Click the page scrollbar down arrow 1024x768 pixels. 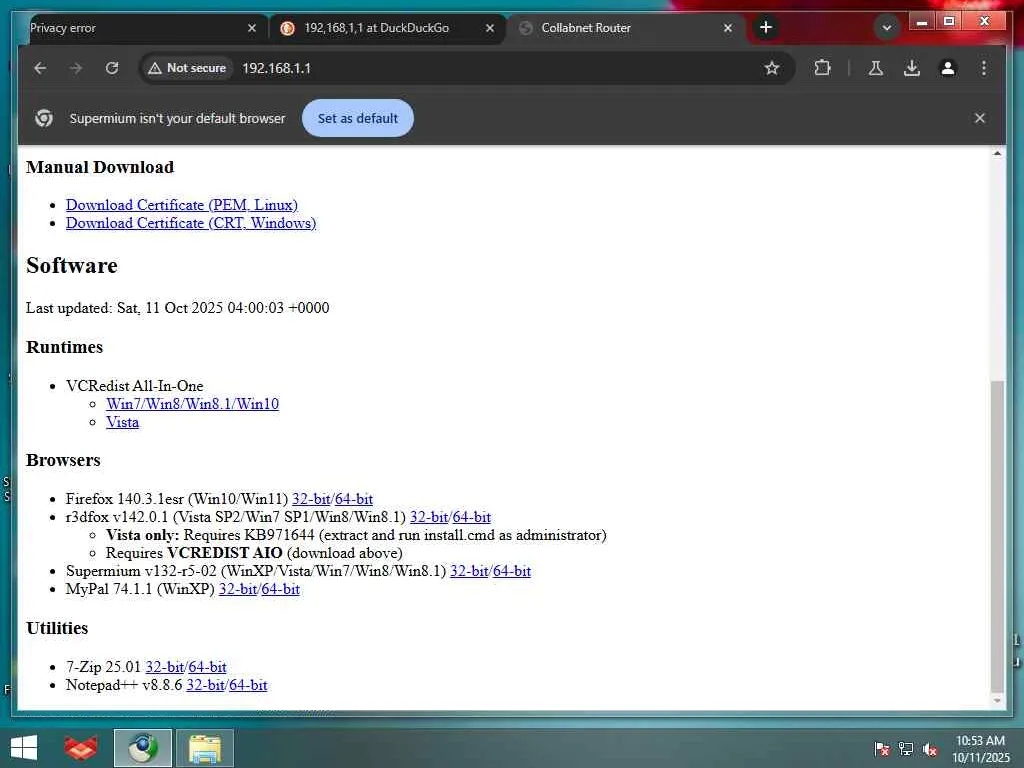click(997, 700)
